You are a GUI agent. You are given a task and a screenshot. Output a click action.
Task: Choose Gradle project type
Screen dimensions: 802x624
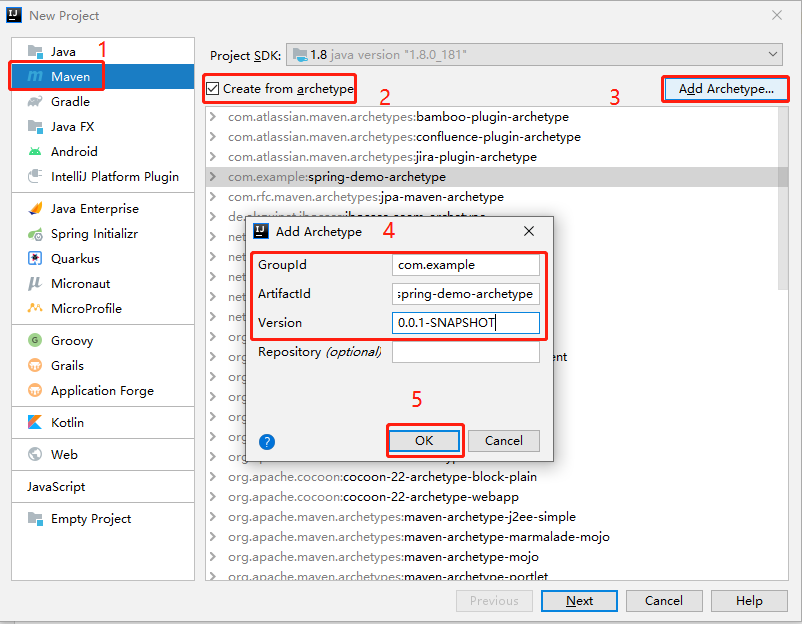tap(103, 101)
